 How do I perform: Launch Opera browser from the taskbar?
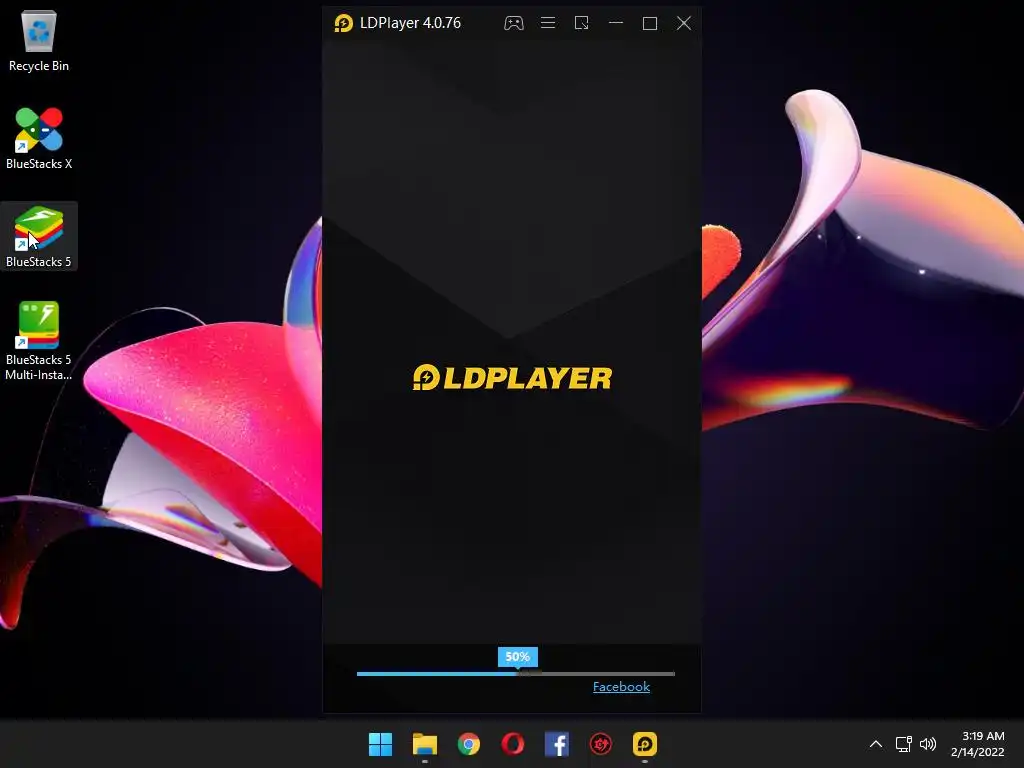pyautogui.click(x=513, y=744)
